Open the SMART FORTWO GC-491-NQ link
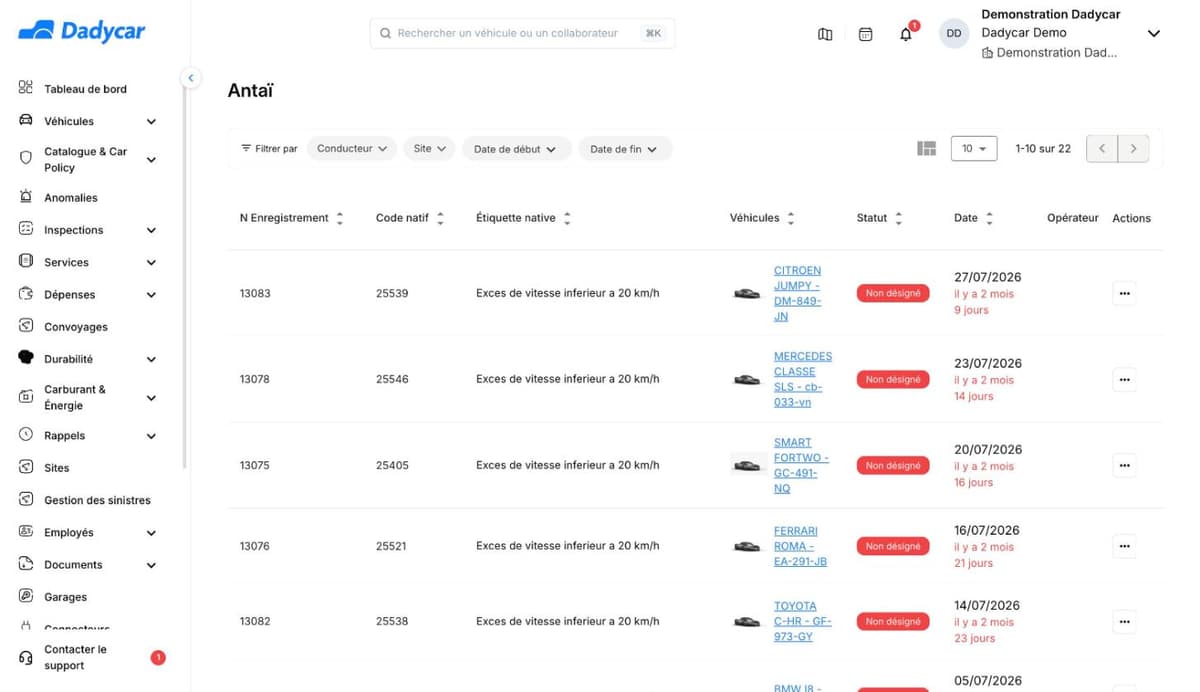The image size is (1200, 692). click(801, 465)
